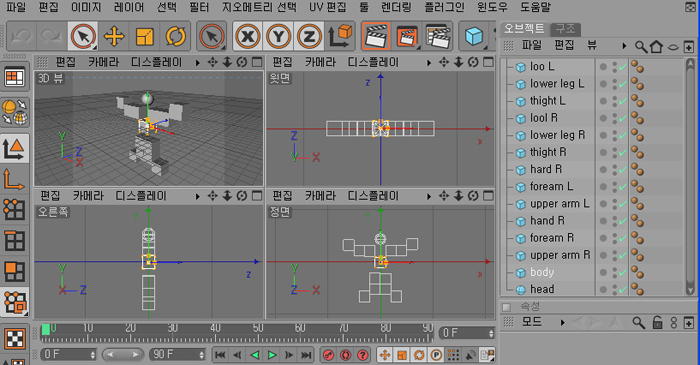Open render settings icon

(x=437, y=36)
